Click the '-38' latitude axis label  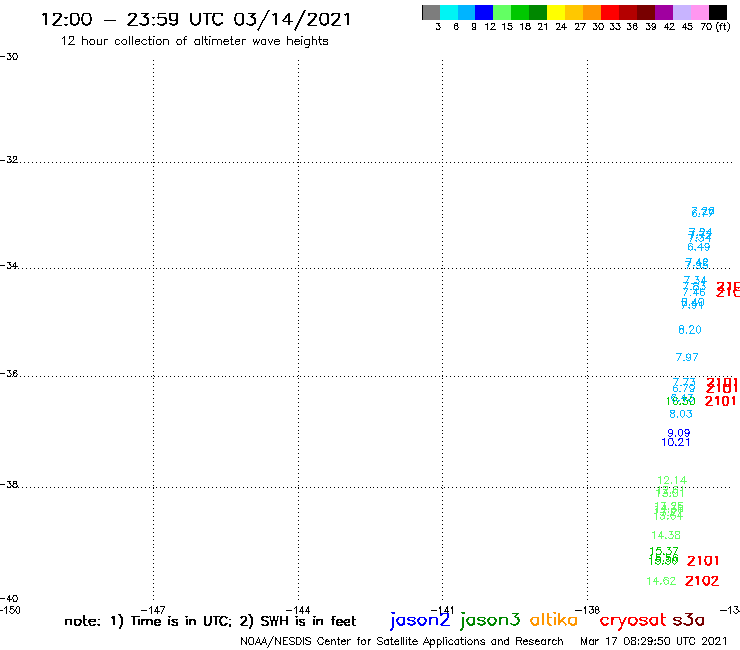point(9,485)
